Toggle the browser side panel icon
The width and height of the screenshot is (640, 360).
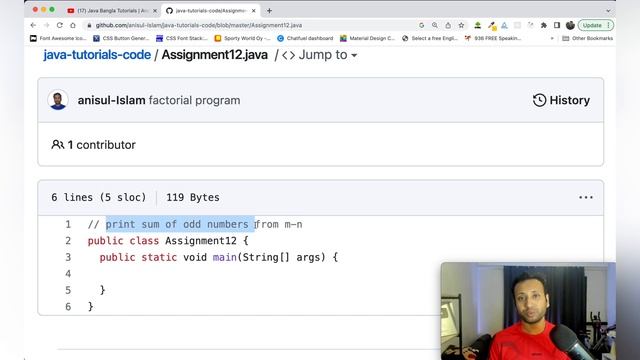click(x=557, y=25)
